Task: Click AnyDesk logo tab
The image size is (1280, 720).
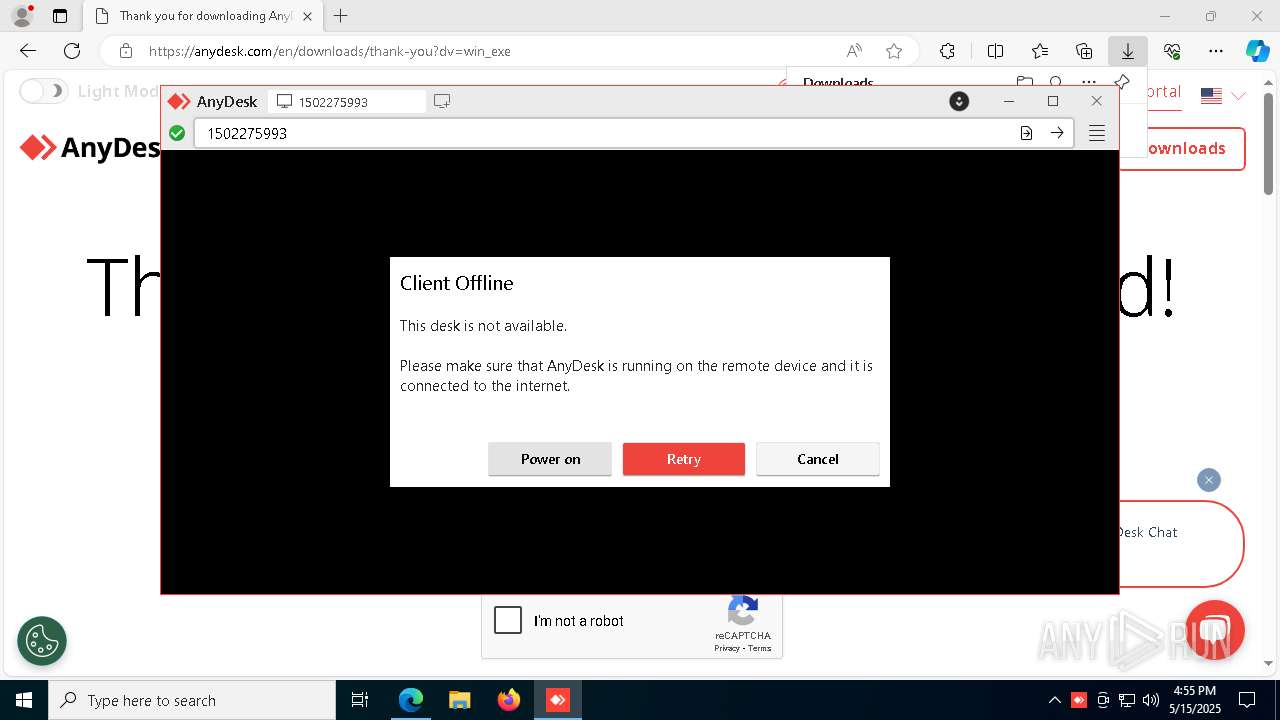Action: 212,101
